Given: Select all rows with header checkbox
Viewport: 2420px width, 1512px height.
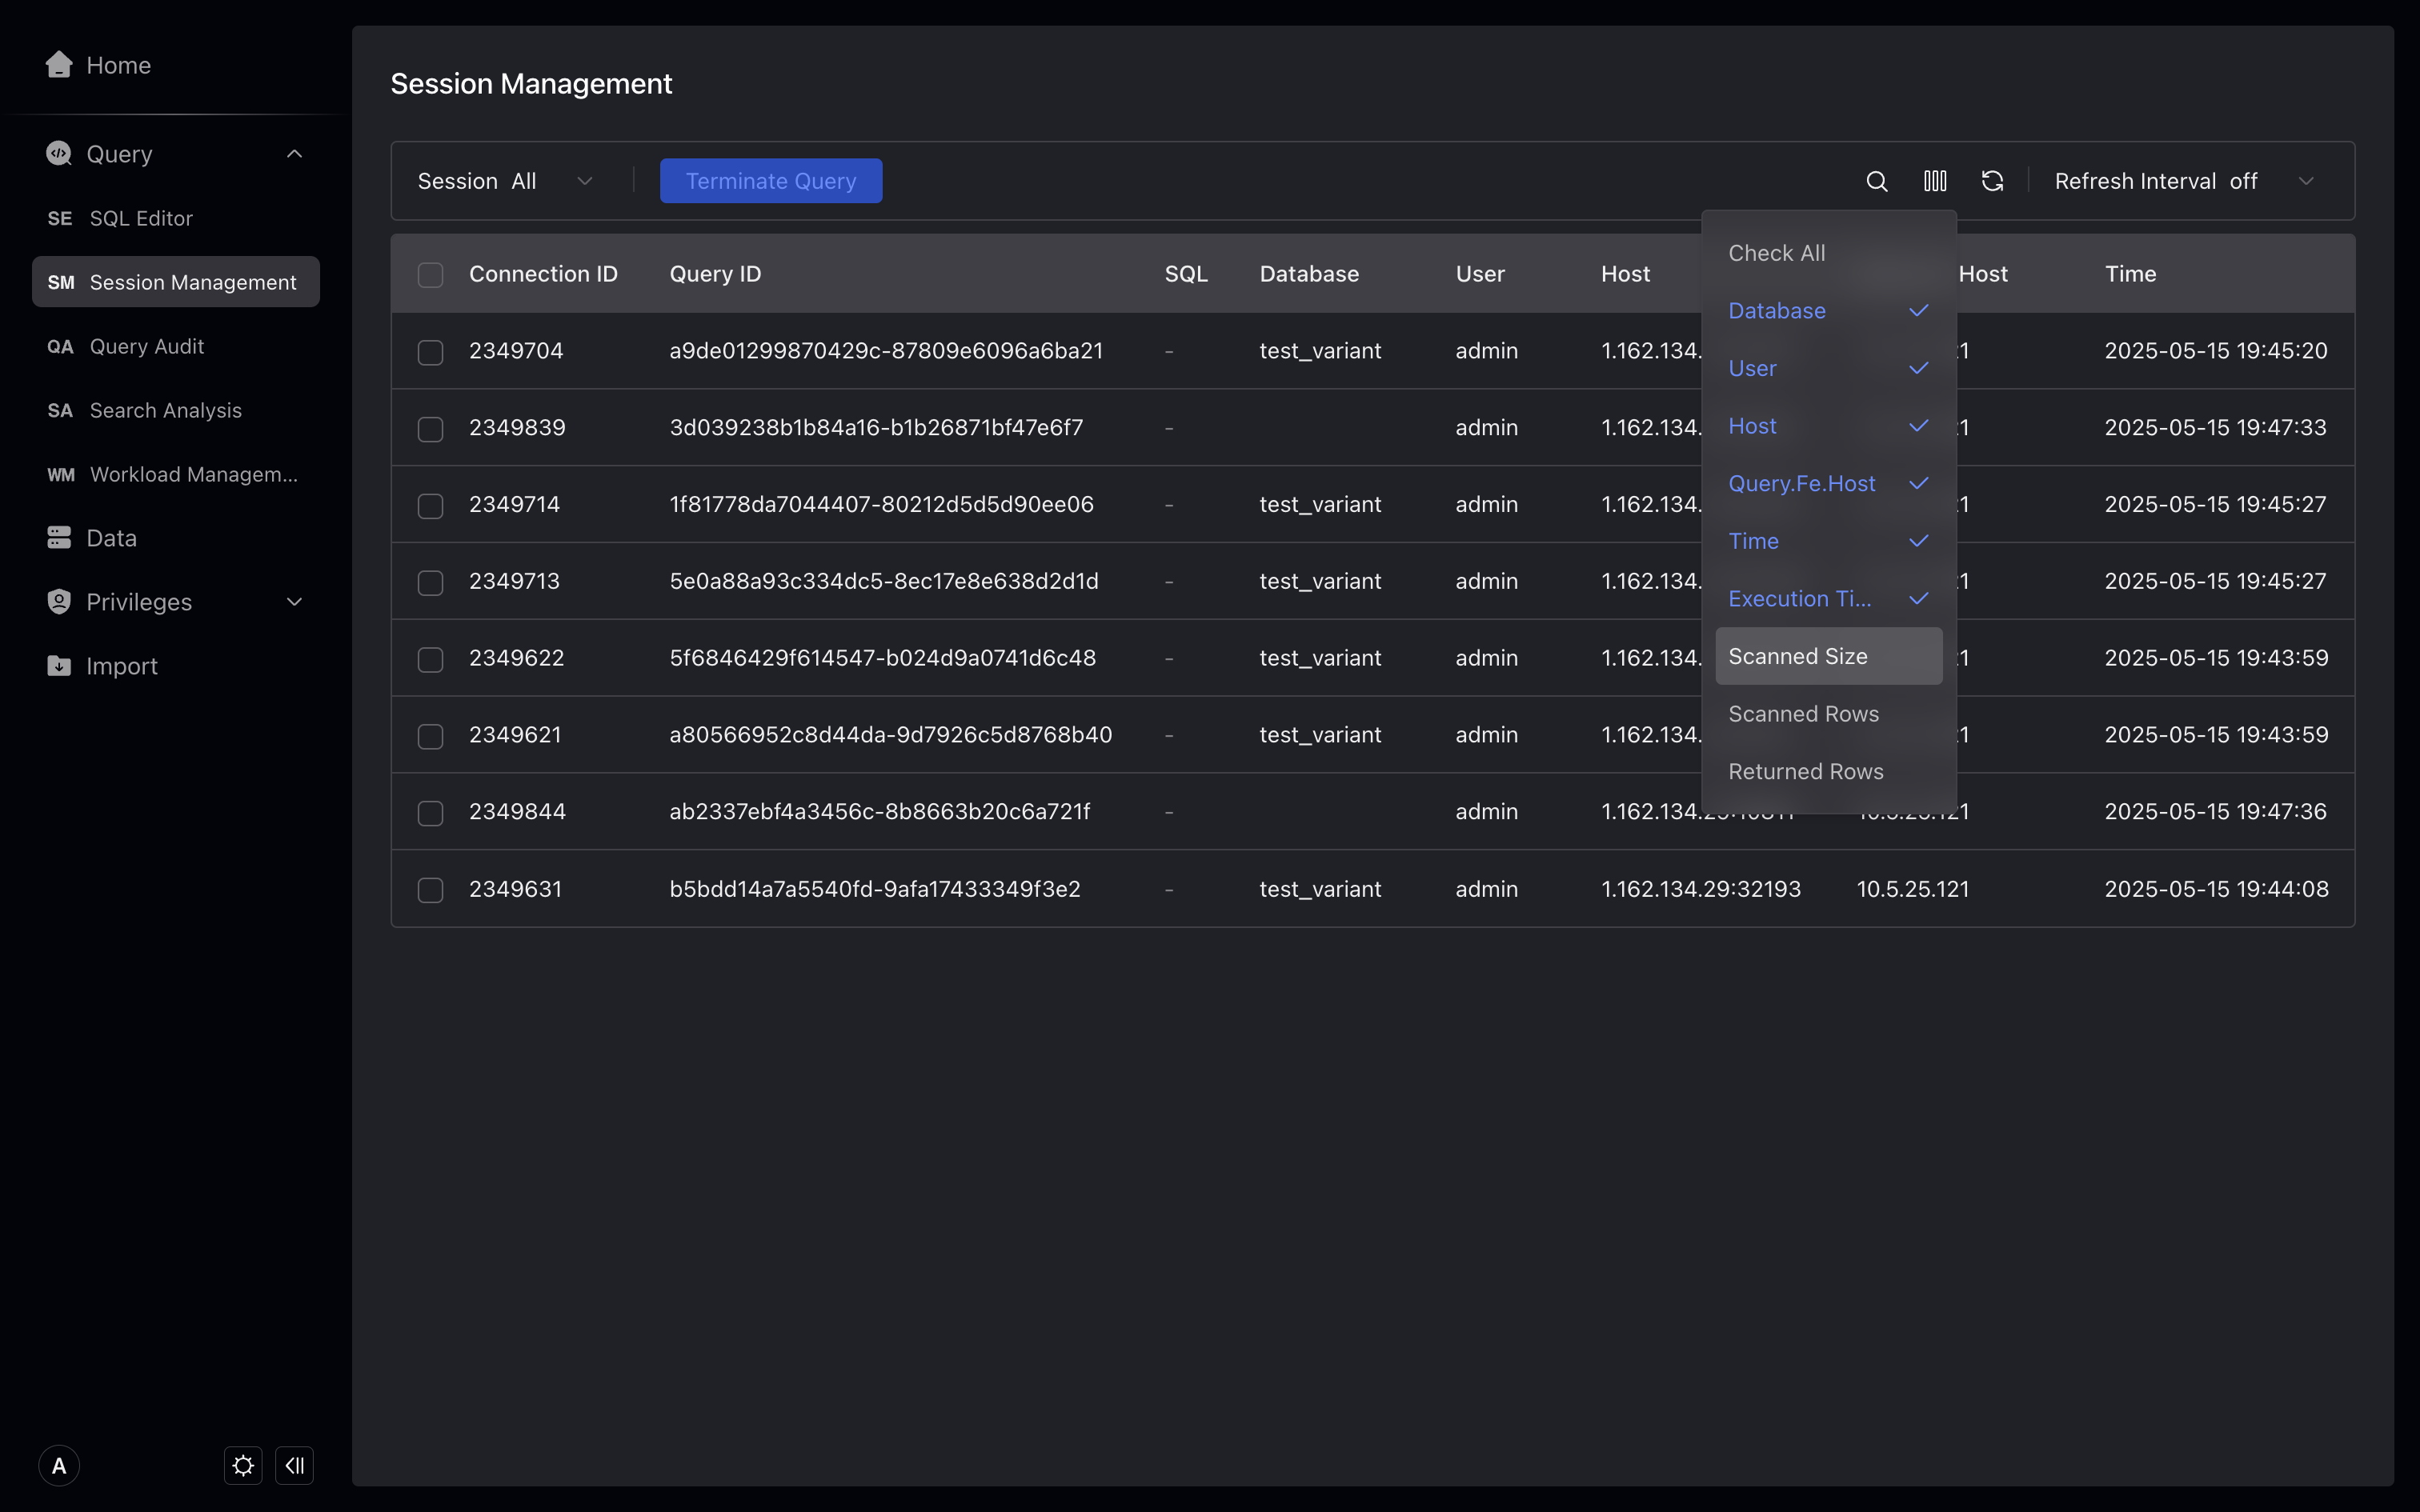Looking at the screenshot, I should pyautogui.click(x=430, y=275).
